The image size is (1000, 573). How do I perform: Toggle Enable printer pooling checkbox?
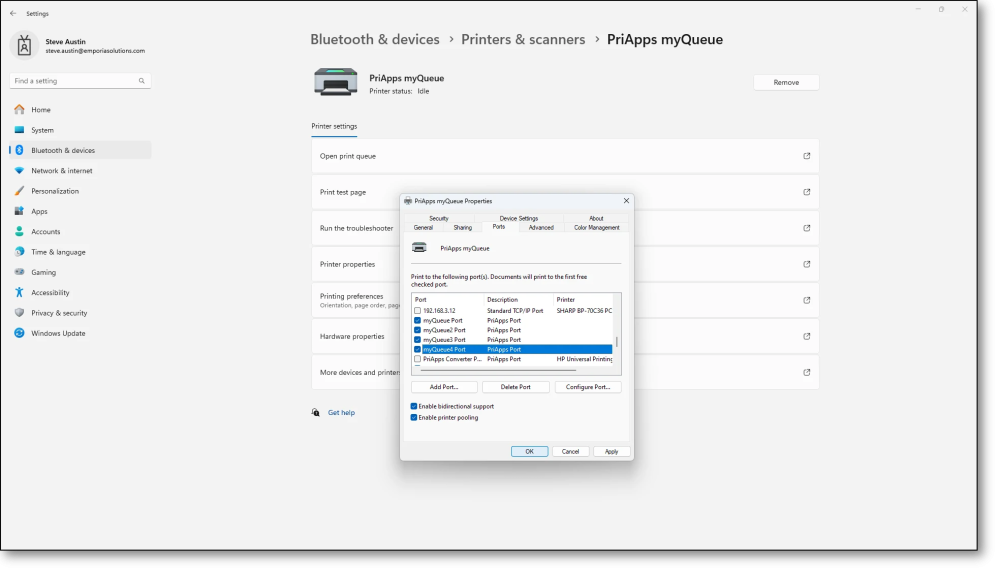click(x=414, y=418)
